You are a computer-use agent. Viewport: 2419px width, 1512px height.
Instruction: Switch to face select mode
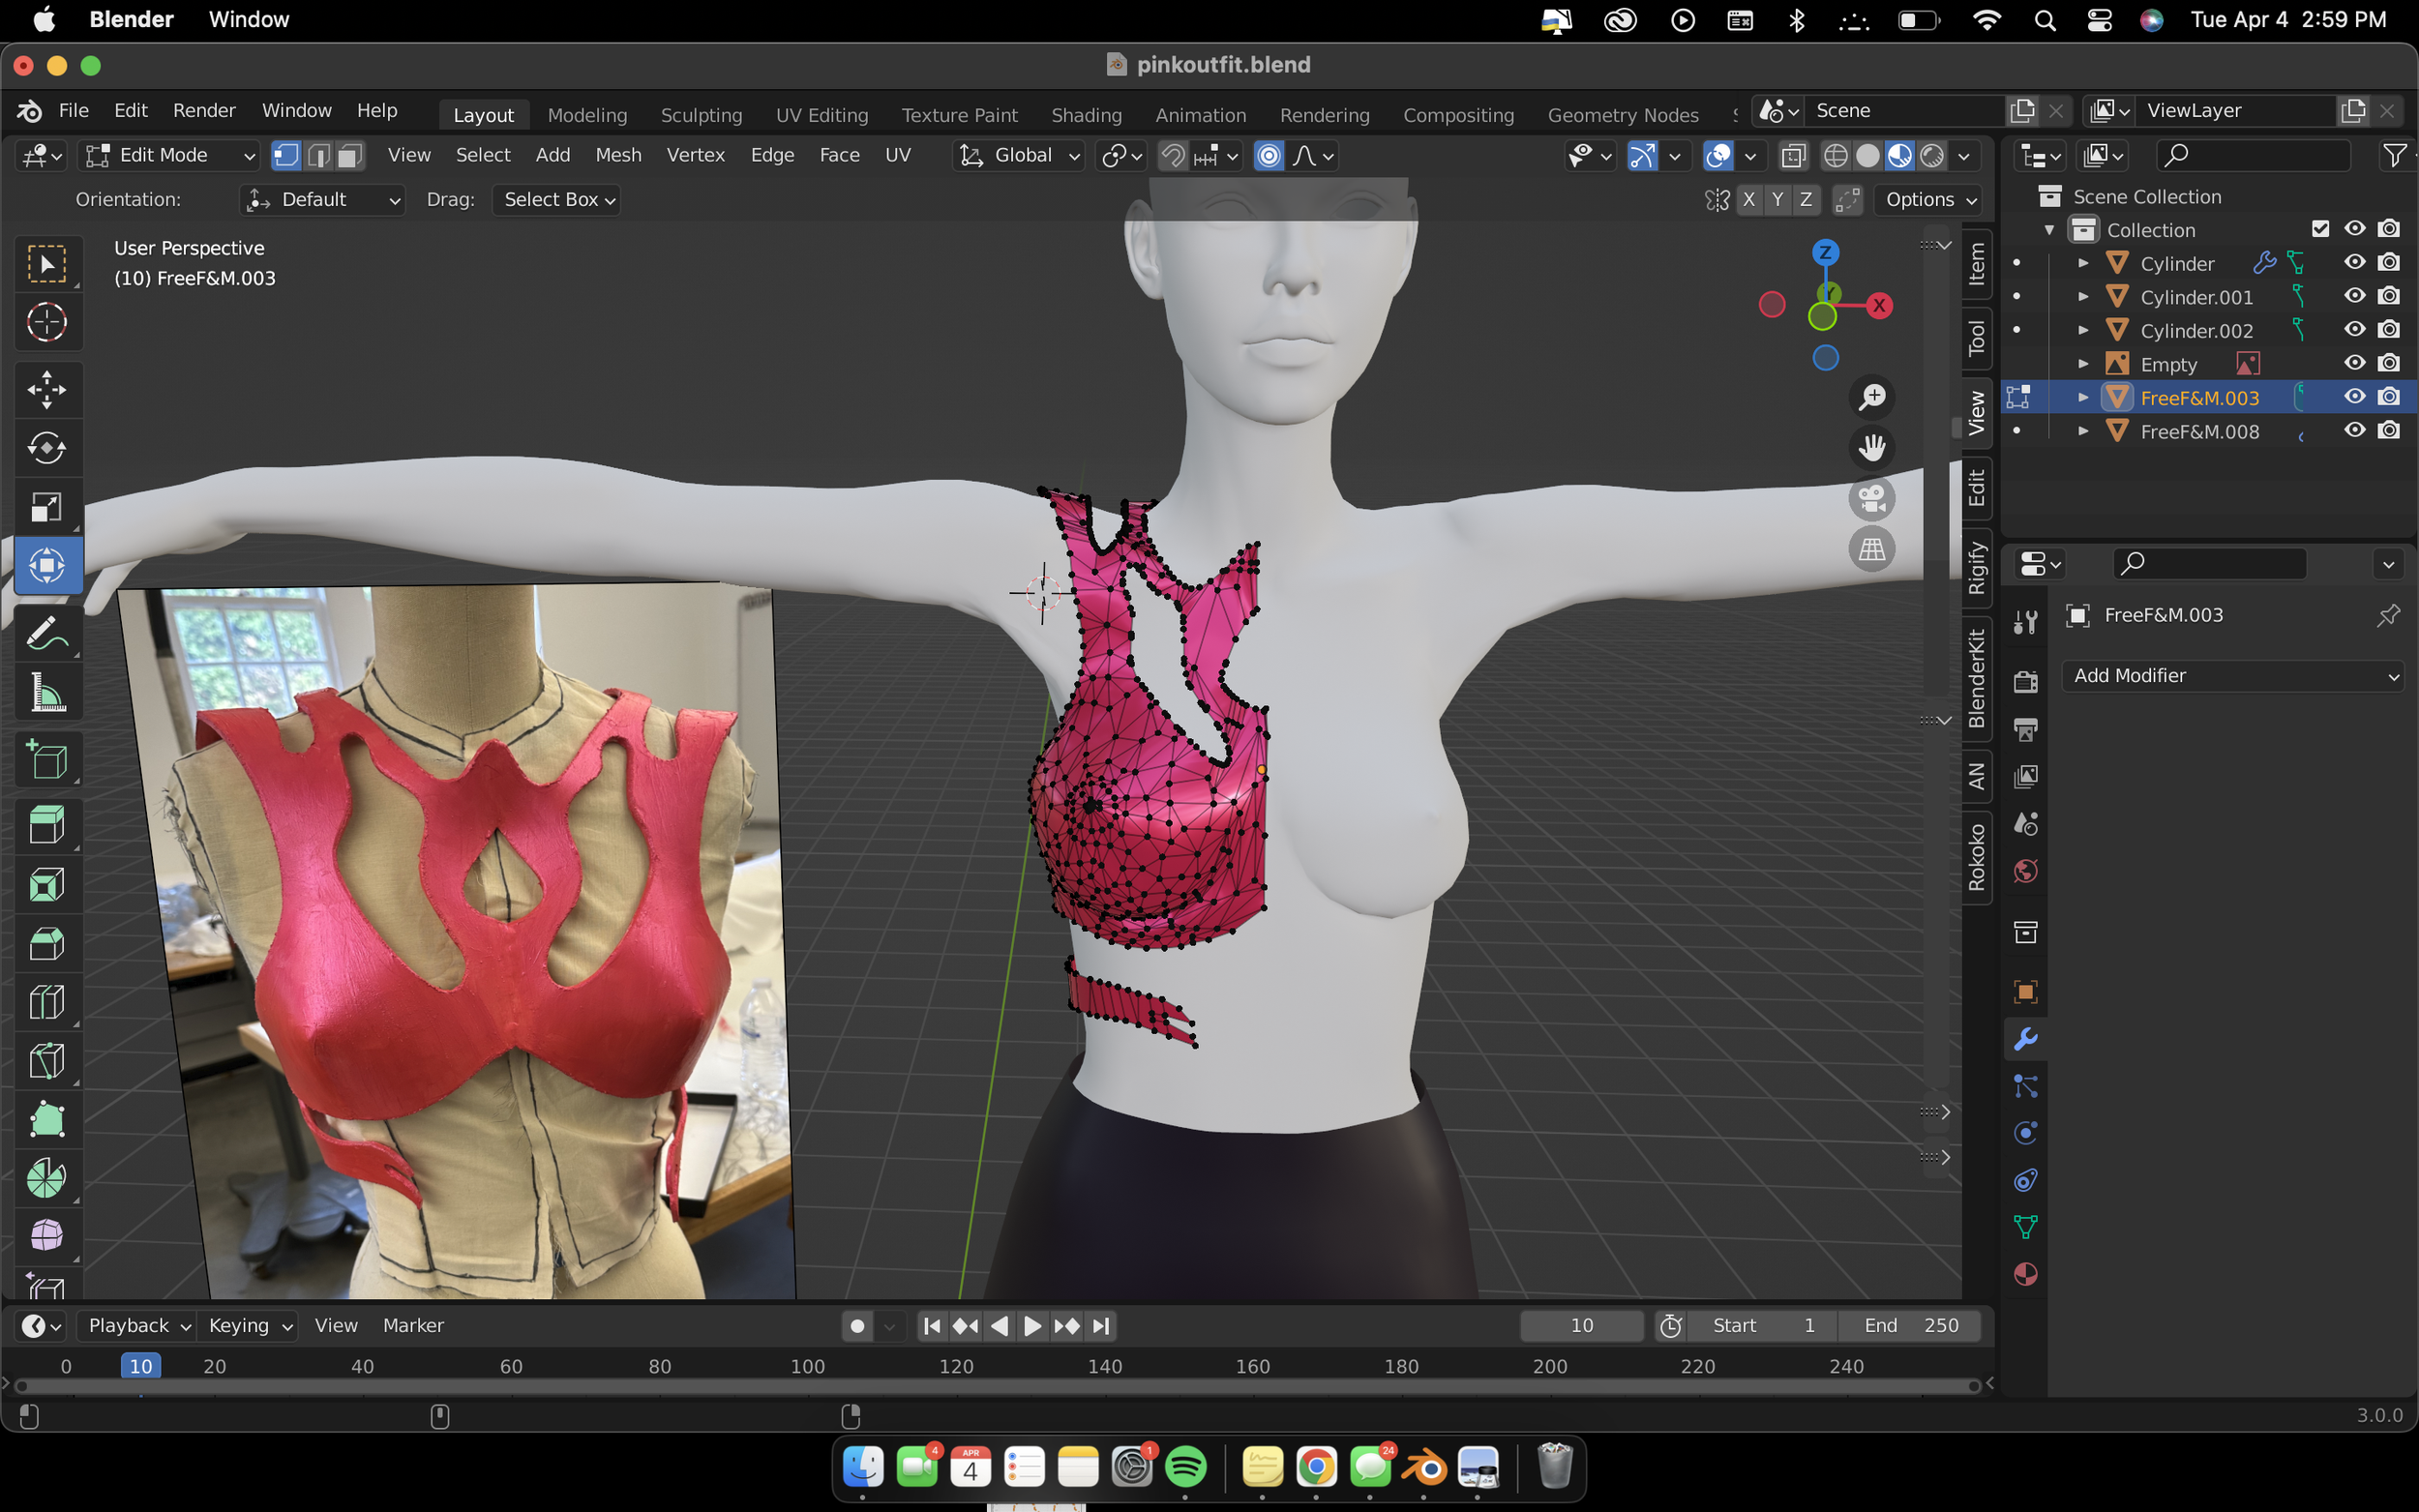click(x=349, y=156)
